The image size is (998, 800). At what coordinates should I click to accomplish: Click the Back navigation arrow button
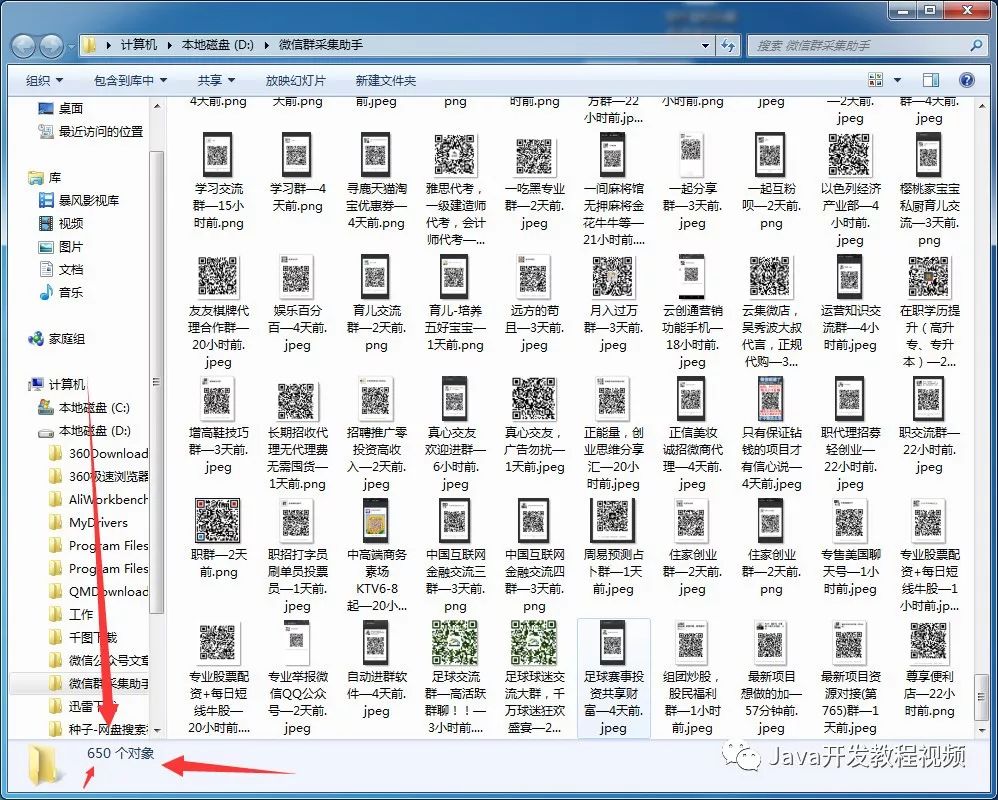pyautogui.click(x=25, y=45)
